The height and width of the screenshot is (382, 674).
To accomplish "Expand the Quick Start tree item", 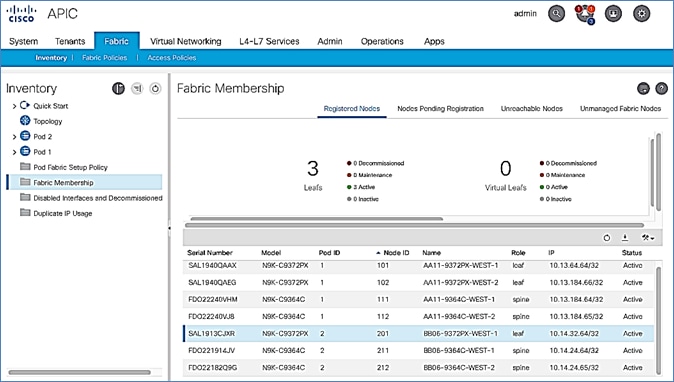I will (14, 106).
